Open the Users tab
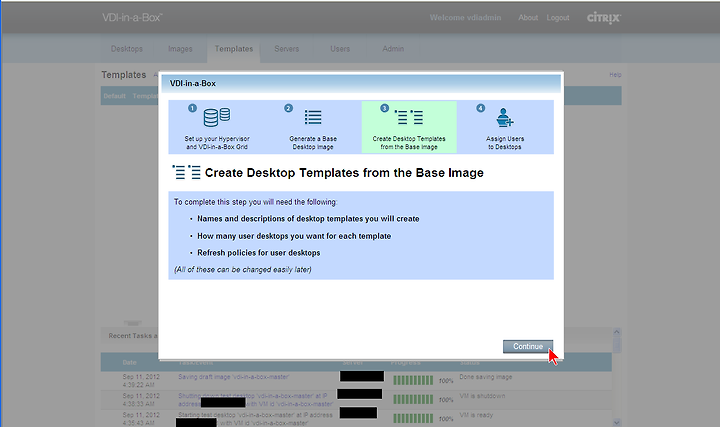The height and width of the screenshot is (427, 720). [340, 49]
